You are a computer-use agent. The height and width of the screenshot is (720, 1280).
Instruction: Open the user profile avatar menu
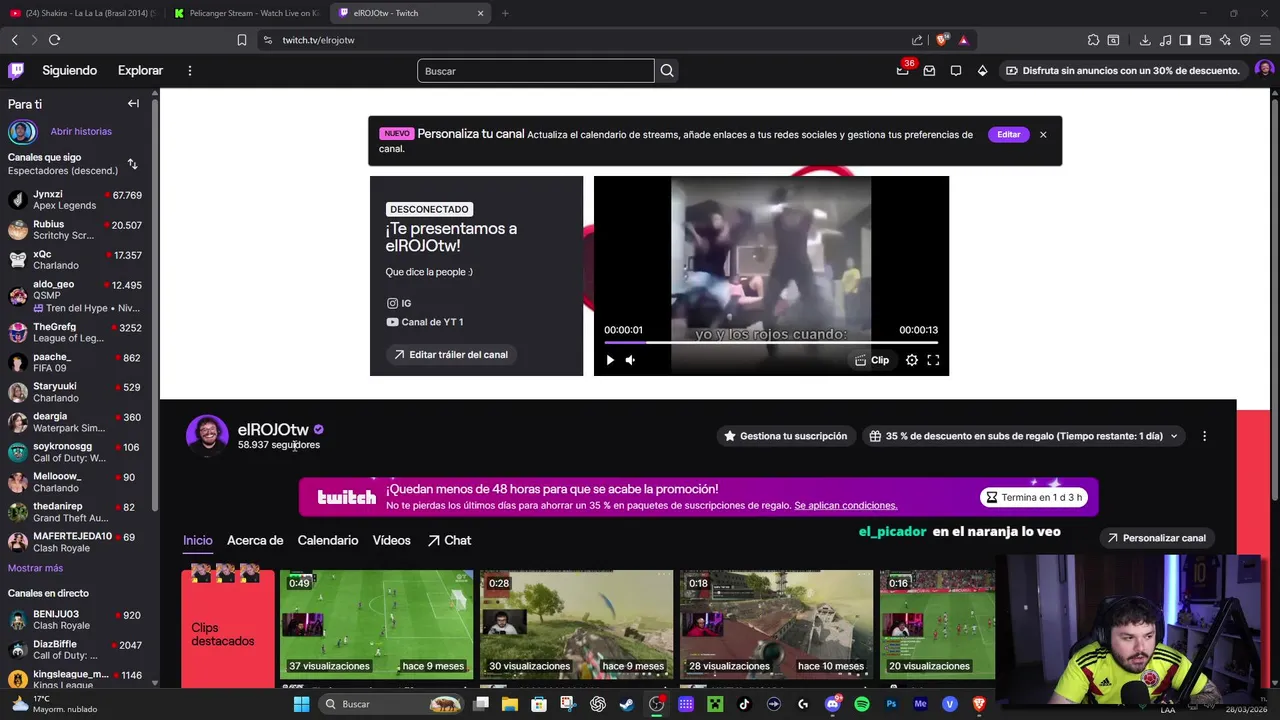(x=1264, y=70)
